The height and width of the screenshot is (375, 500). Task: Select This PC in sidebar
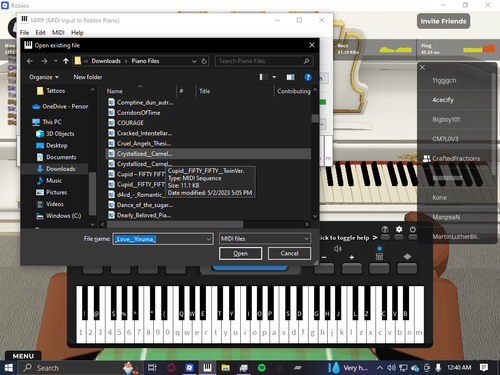pos(47,122)
